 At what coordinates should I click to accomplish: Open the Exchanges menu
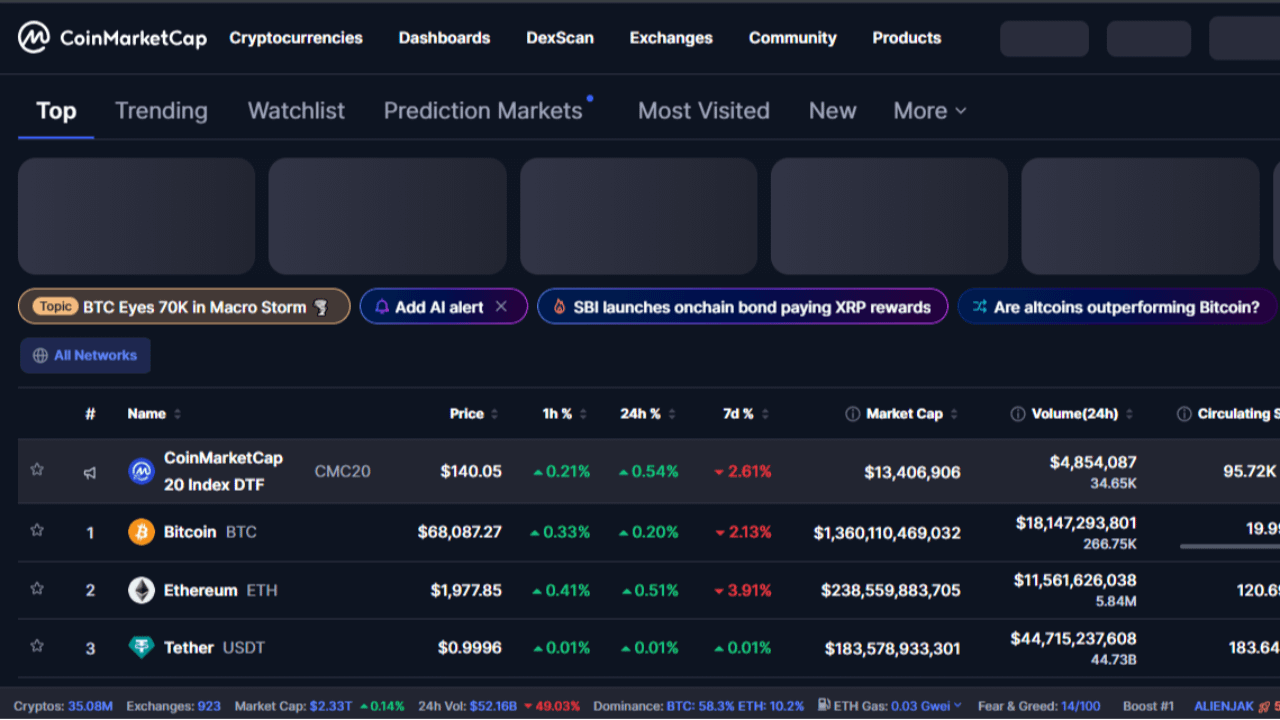pyautogui.click(x=671, y=38)
